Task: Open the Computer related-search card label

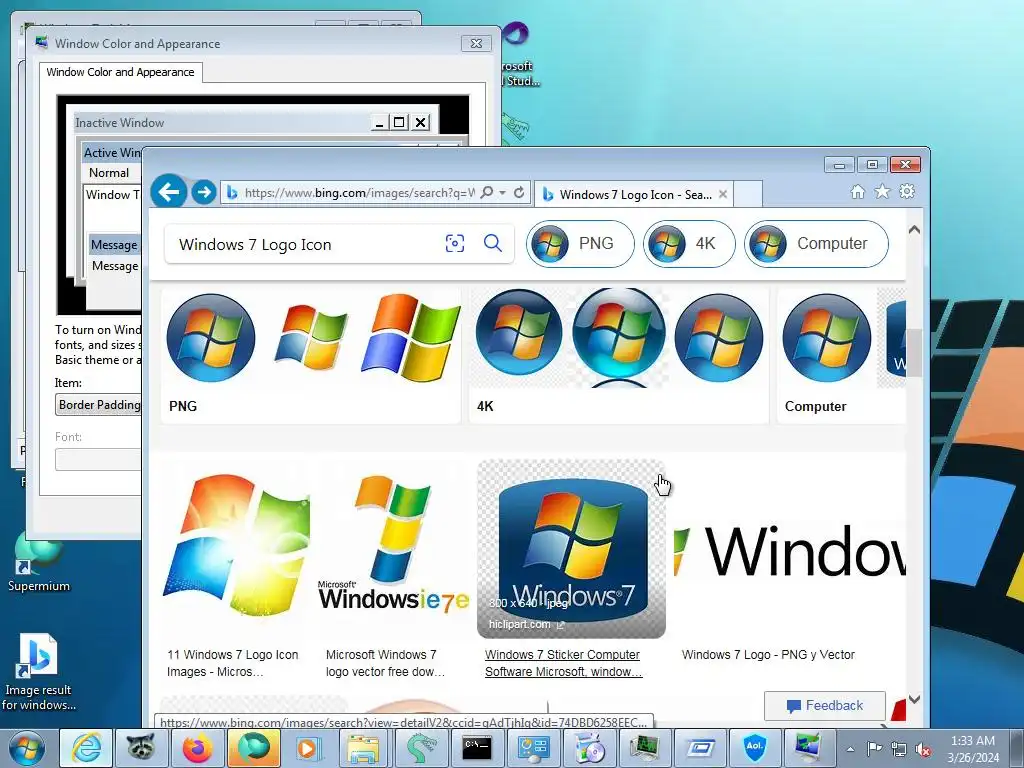Action: pos(815,406)
